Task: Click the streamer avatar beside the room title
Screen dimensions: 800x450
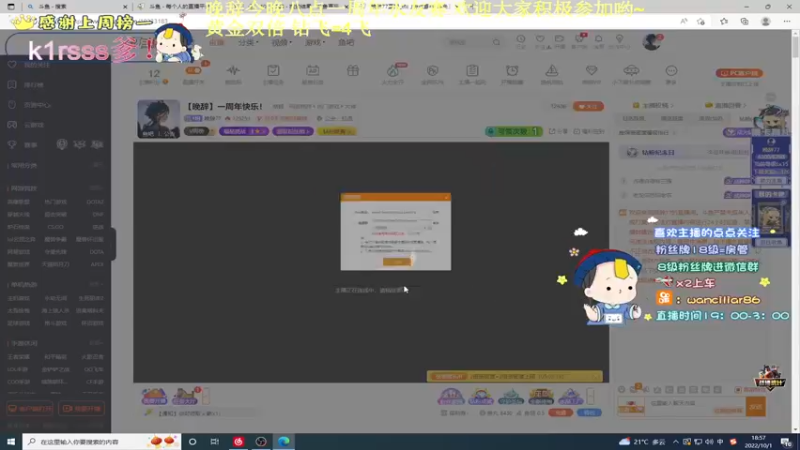Action: 158,119
